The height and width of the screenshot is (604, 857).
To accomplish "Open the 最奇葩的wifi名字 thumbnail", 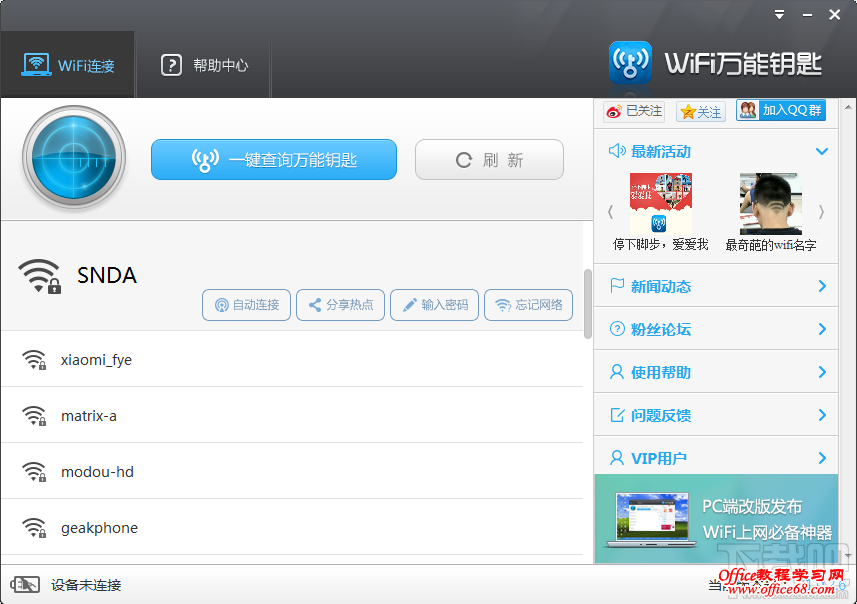I will (x=768, y=202).
